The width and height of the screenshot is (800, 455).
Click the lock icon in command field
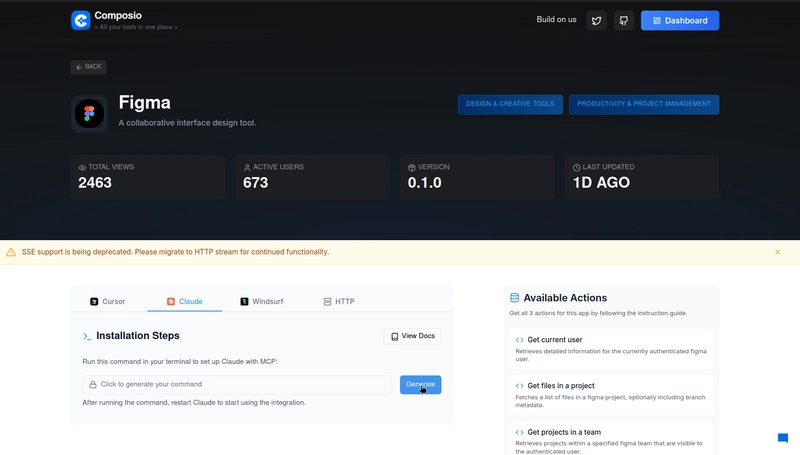tap(93, 385)
